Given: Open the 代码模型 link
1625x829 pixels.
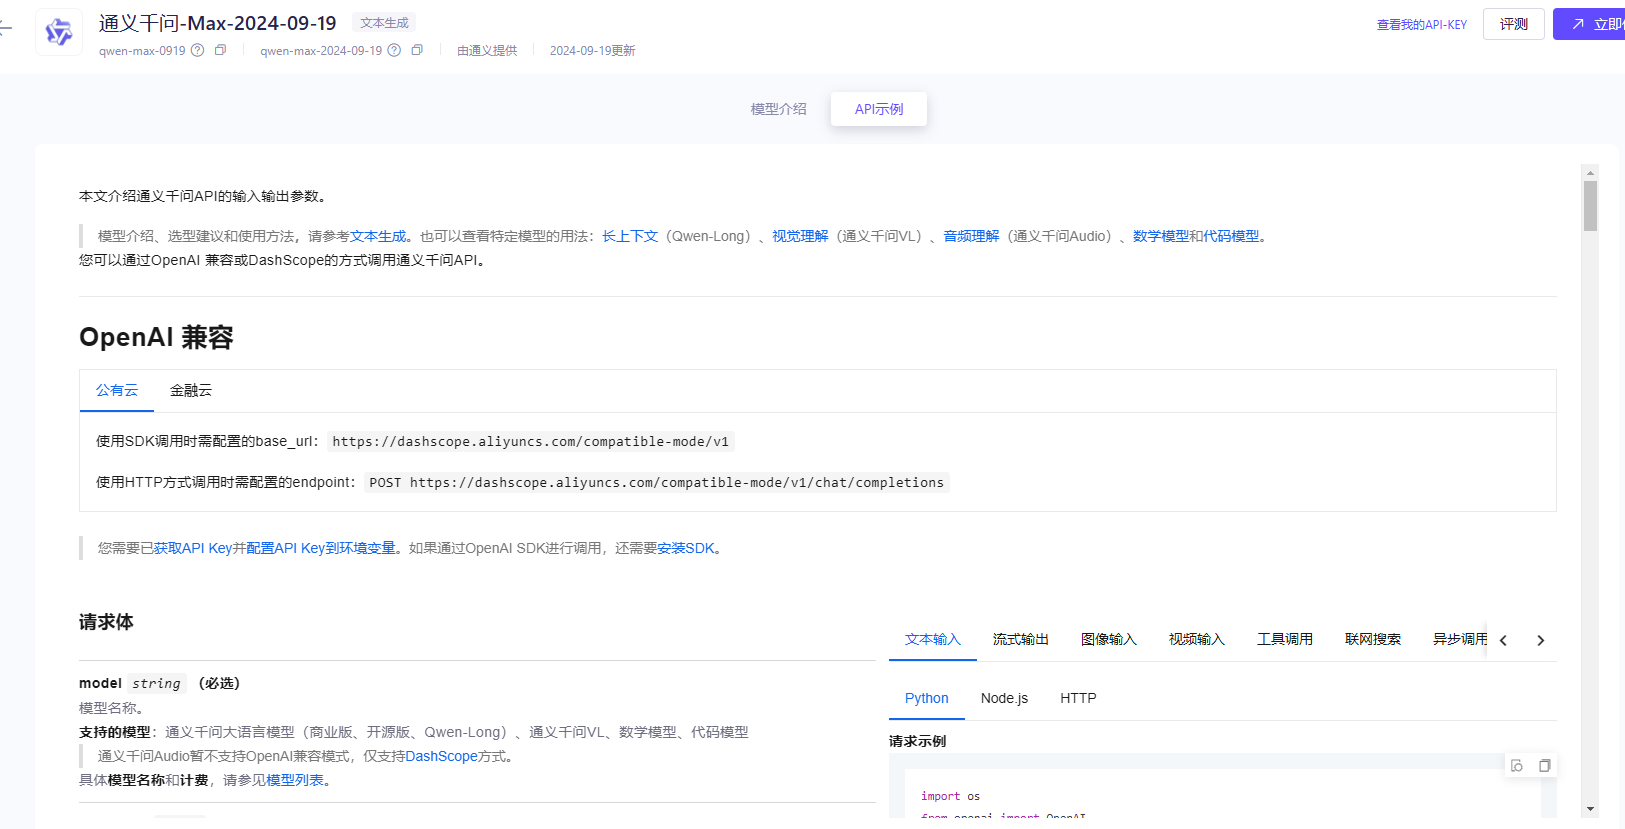Looking at the screenshot, I should [x=1231, y=237].
